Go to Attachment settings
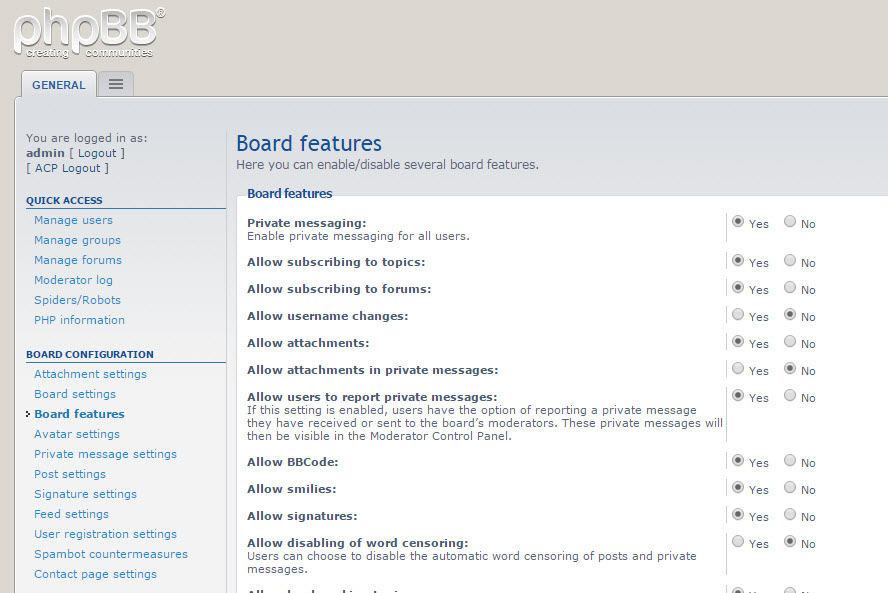Image resolution: width=888 pixels, height=593 pixels. click(90, 374)
